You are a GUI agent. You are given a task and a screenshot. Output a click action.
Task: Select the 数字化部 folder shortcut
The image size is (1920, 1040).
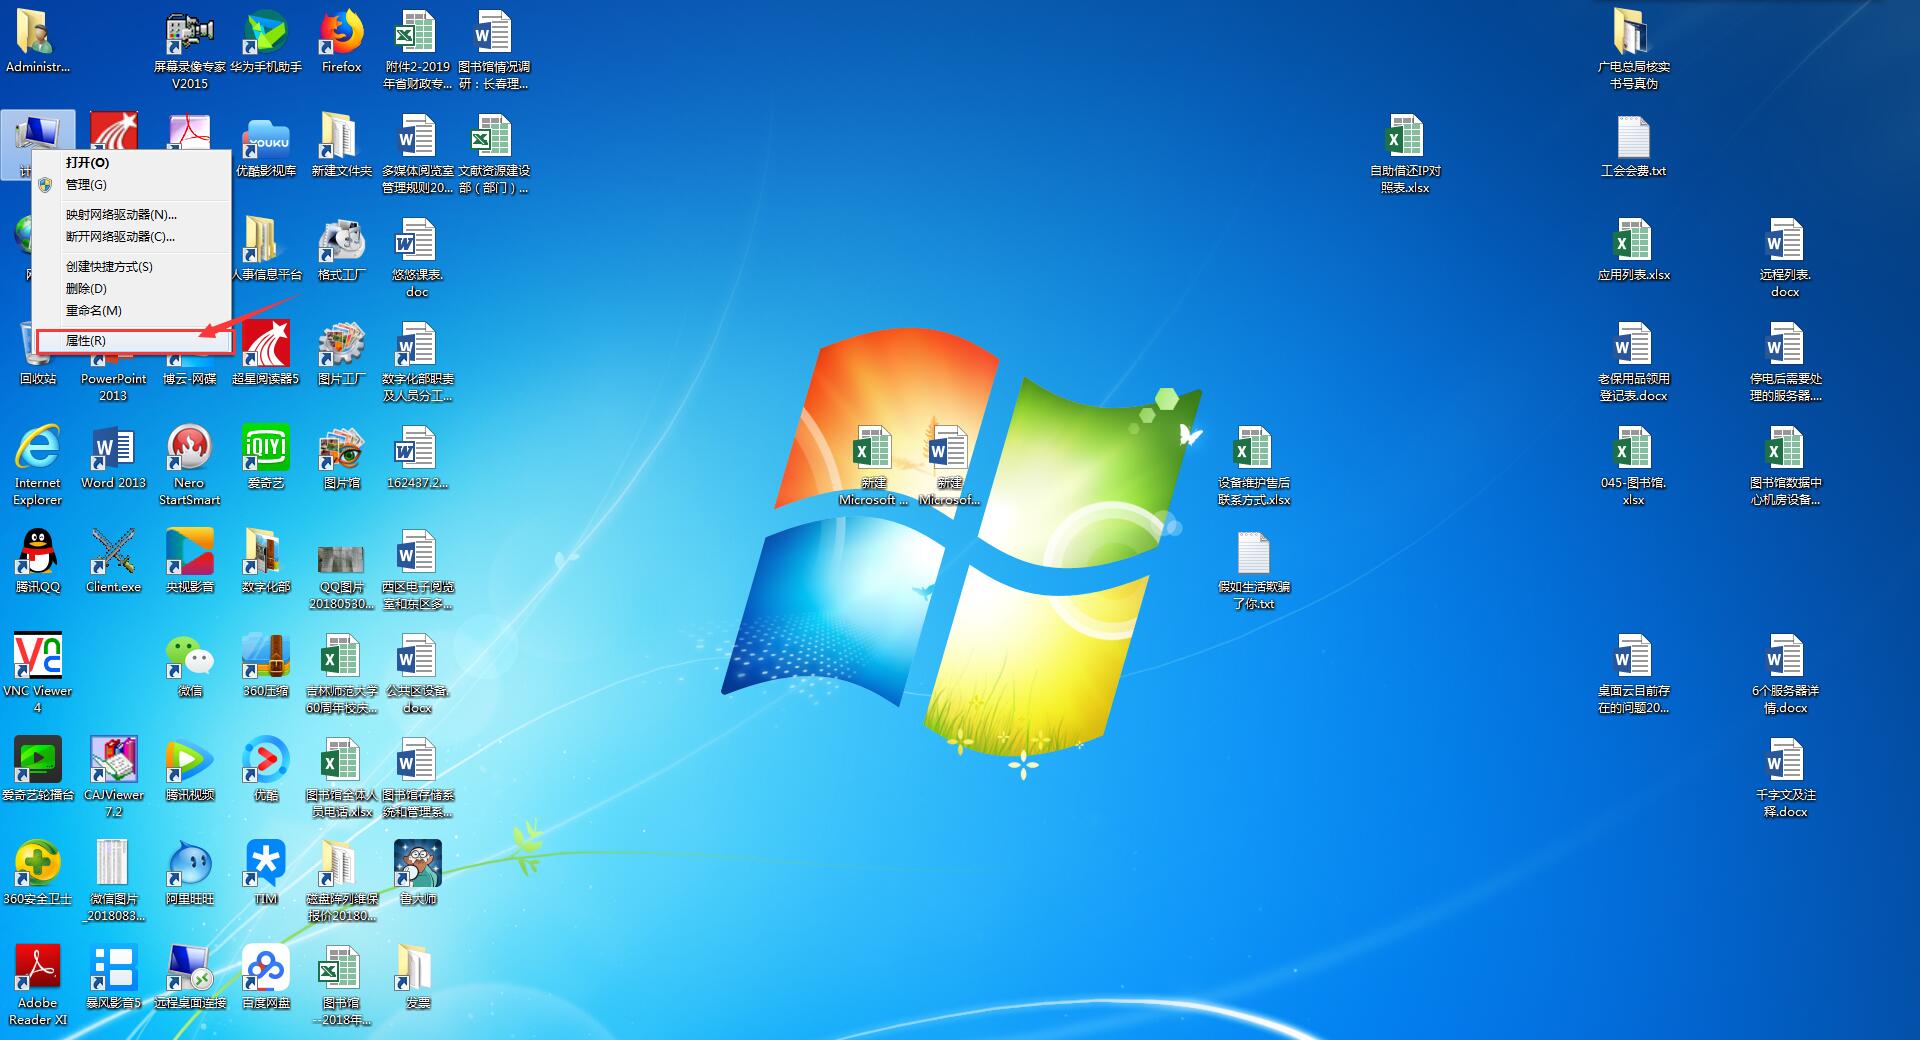266,562
